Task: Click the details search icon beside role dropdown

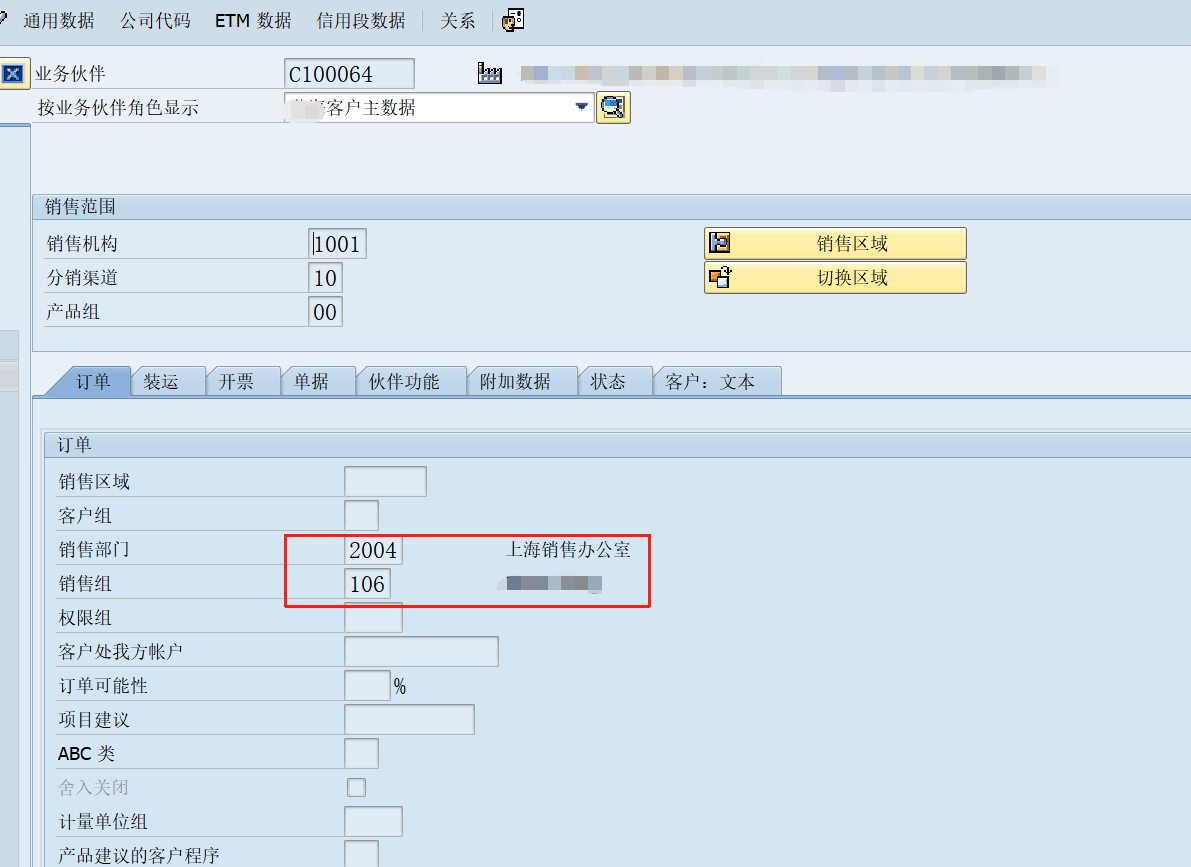Action: 613,107
